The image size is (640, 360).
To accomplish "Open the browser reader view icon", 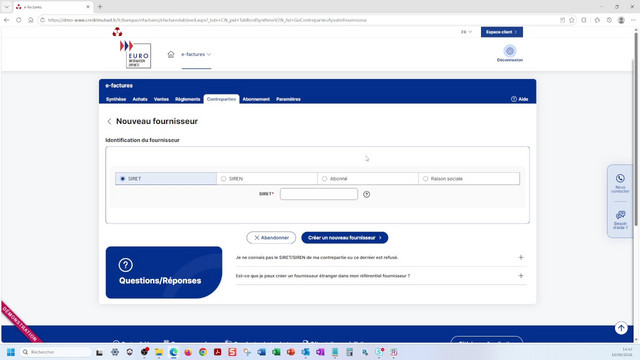I will (562, 20).
